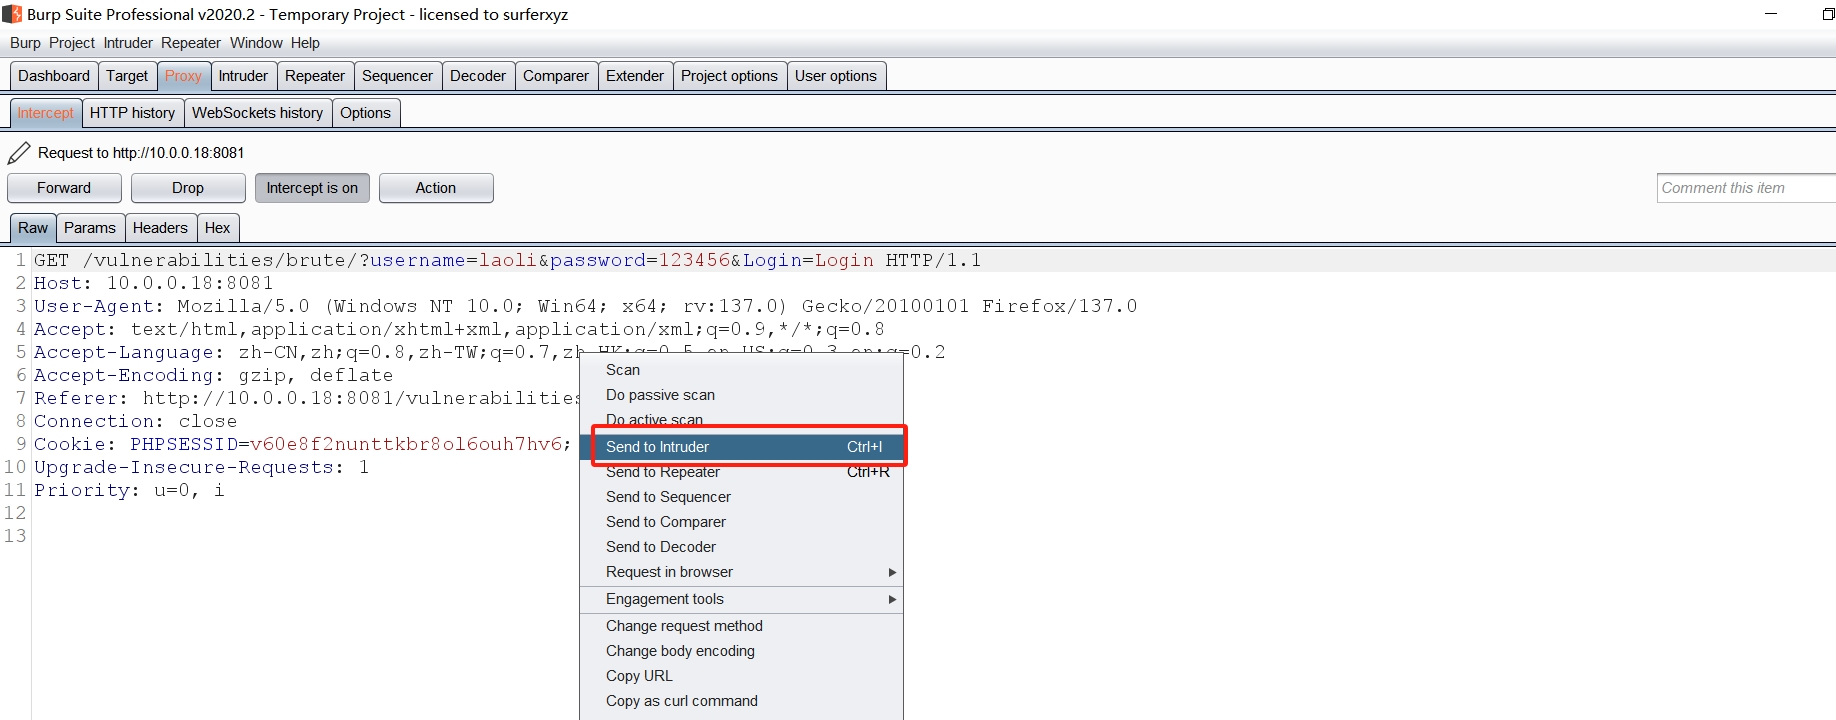Minimize the Burp Suite window
This screenshot has height=720, width=1836.
point(1771,14)
